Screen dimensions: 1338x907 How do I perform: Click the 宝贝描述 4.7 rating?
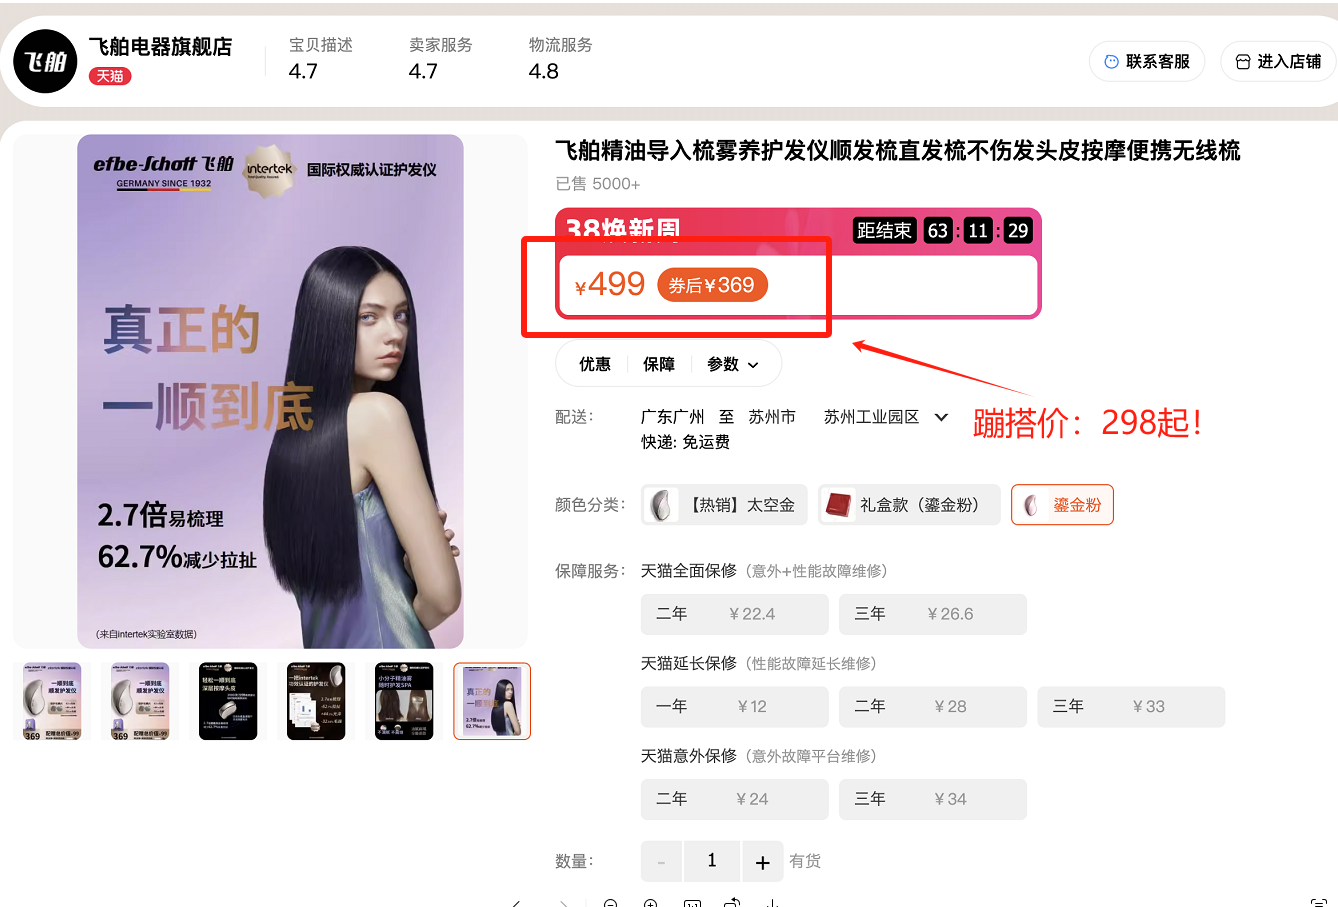click(x=320, y=59)
